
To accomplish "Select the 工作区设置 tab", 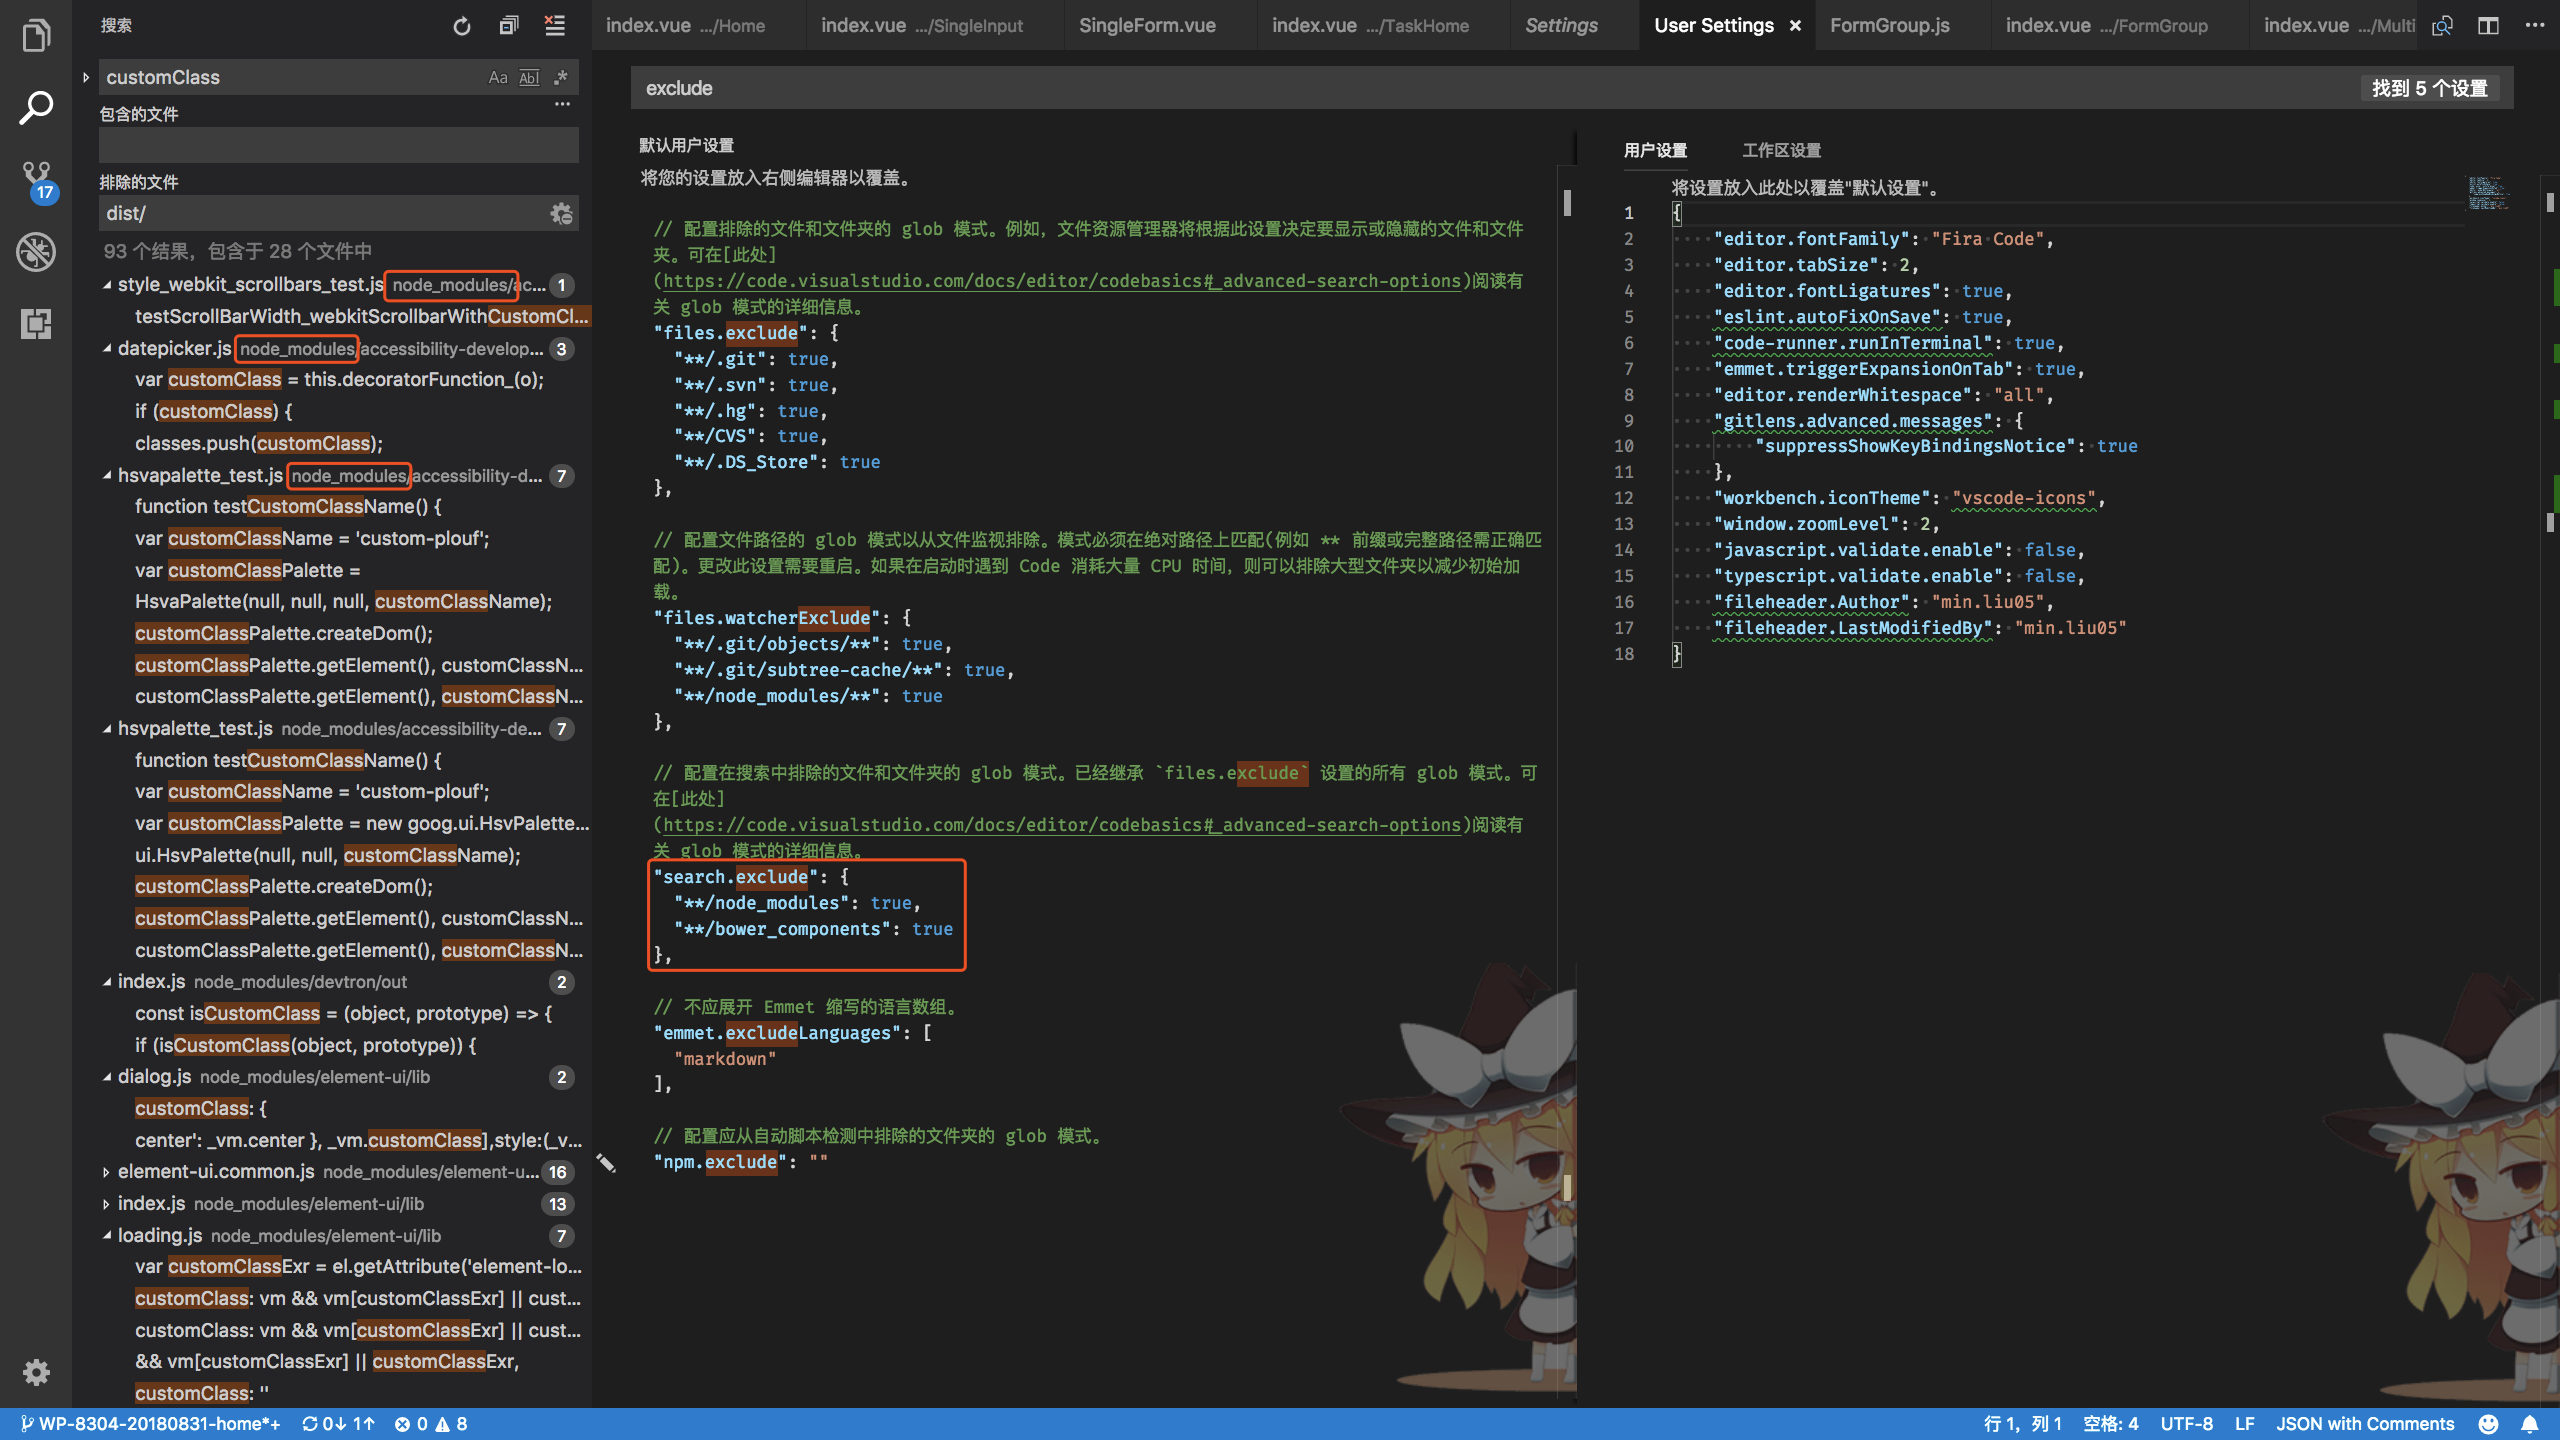I will tap(1781, 150).
